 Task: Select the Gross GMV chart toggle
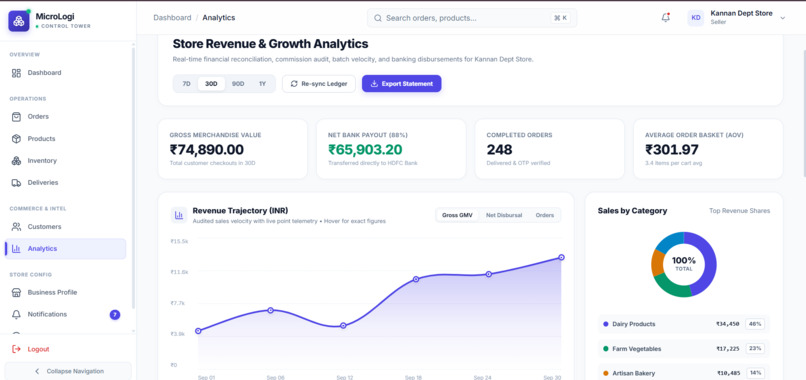(x=457, y=215)
